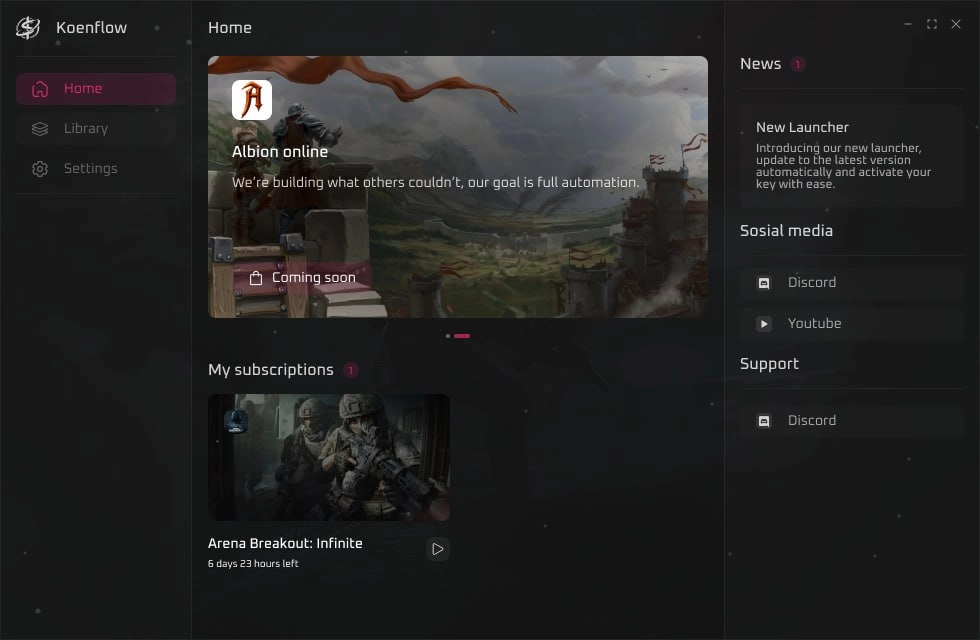This screenshot has width=980, height=640.
Task: Click the Youtube play icon
Action: 764,324
